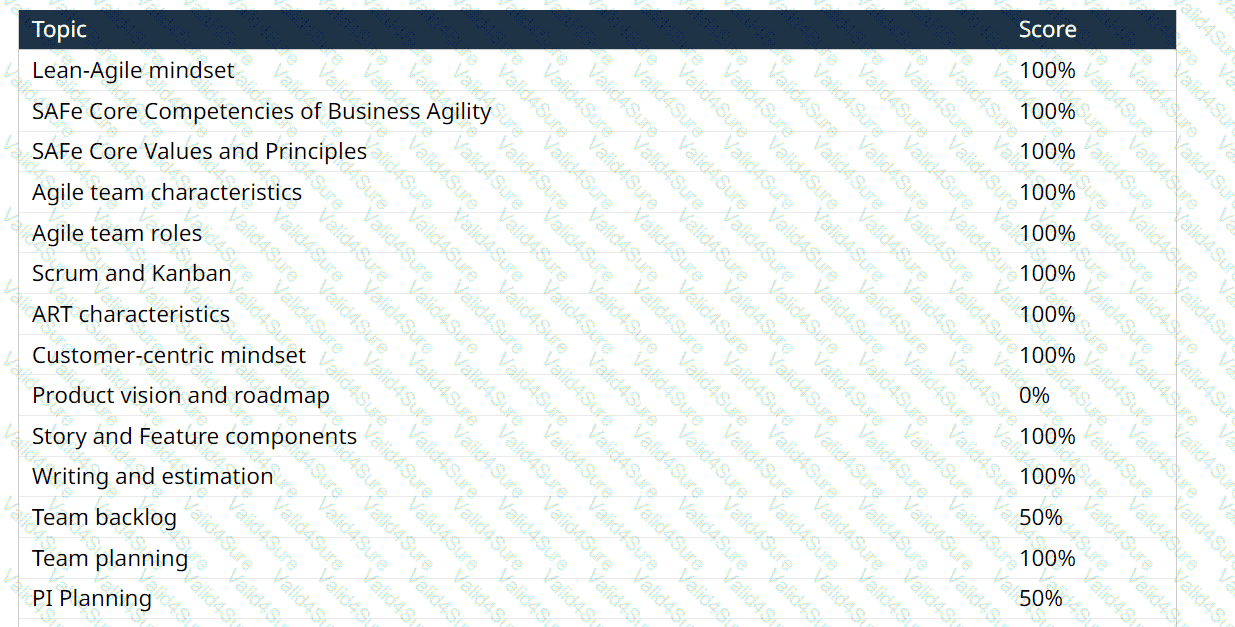Viewport: 1235px width, 627px height.
Task: Select Story and Feature components topic
Action: coord(194,436)
